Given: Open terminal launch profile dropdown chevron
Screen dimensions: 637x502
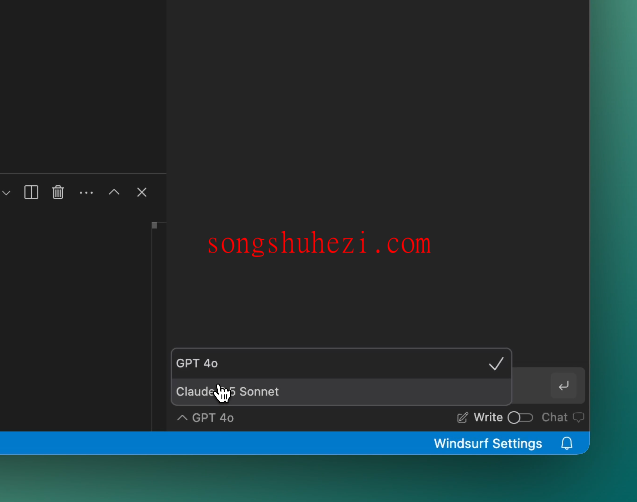Looking at the screenshot, I should (x=6, y=193).
